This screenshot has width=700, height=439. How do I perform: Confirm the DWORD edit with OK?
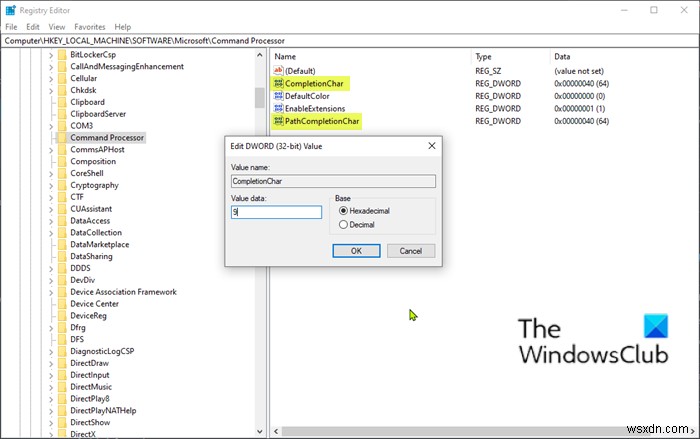click(x=356, y=251)
